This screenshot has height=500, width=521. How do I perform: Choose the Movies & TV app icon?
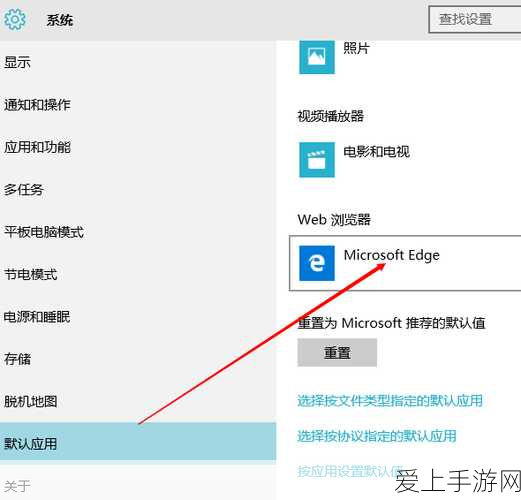tap(317, 160)
